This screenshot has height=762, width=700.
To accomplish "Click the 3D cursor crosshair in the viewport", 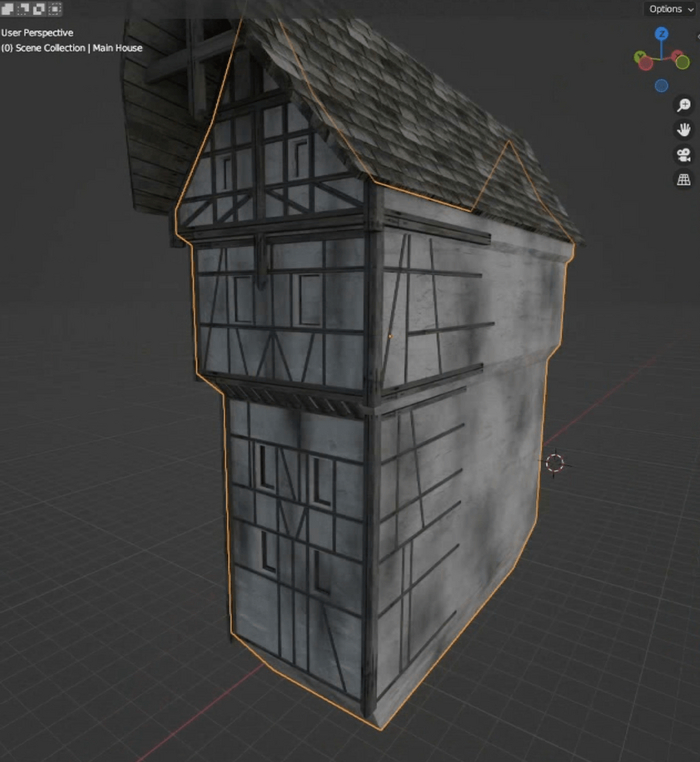I will click(x=555, y=463).
